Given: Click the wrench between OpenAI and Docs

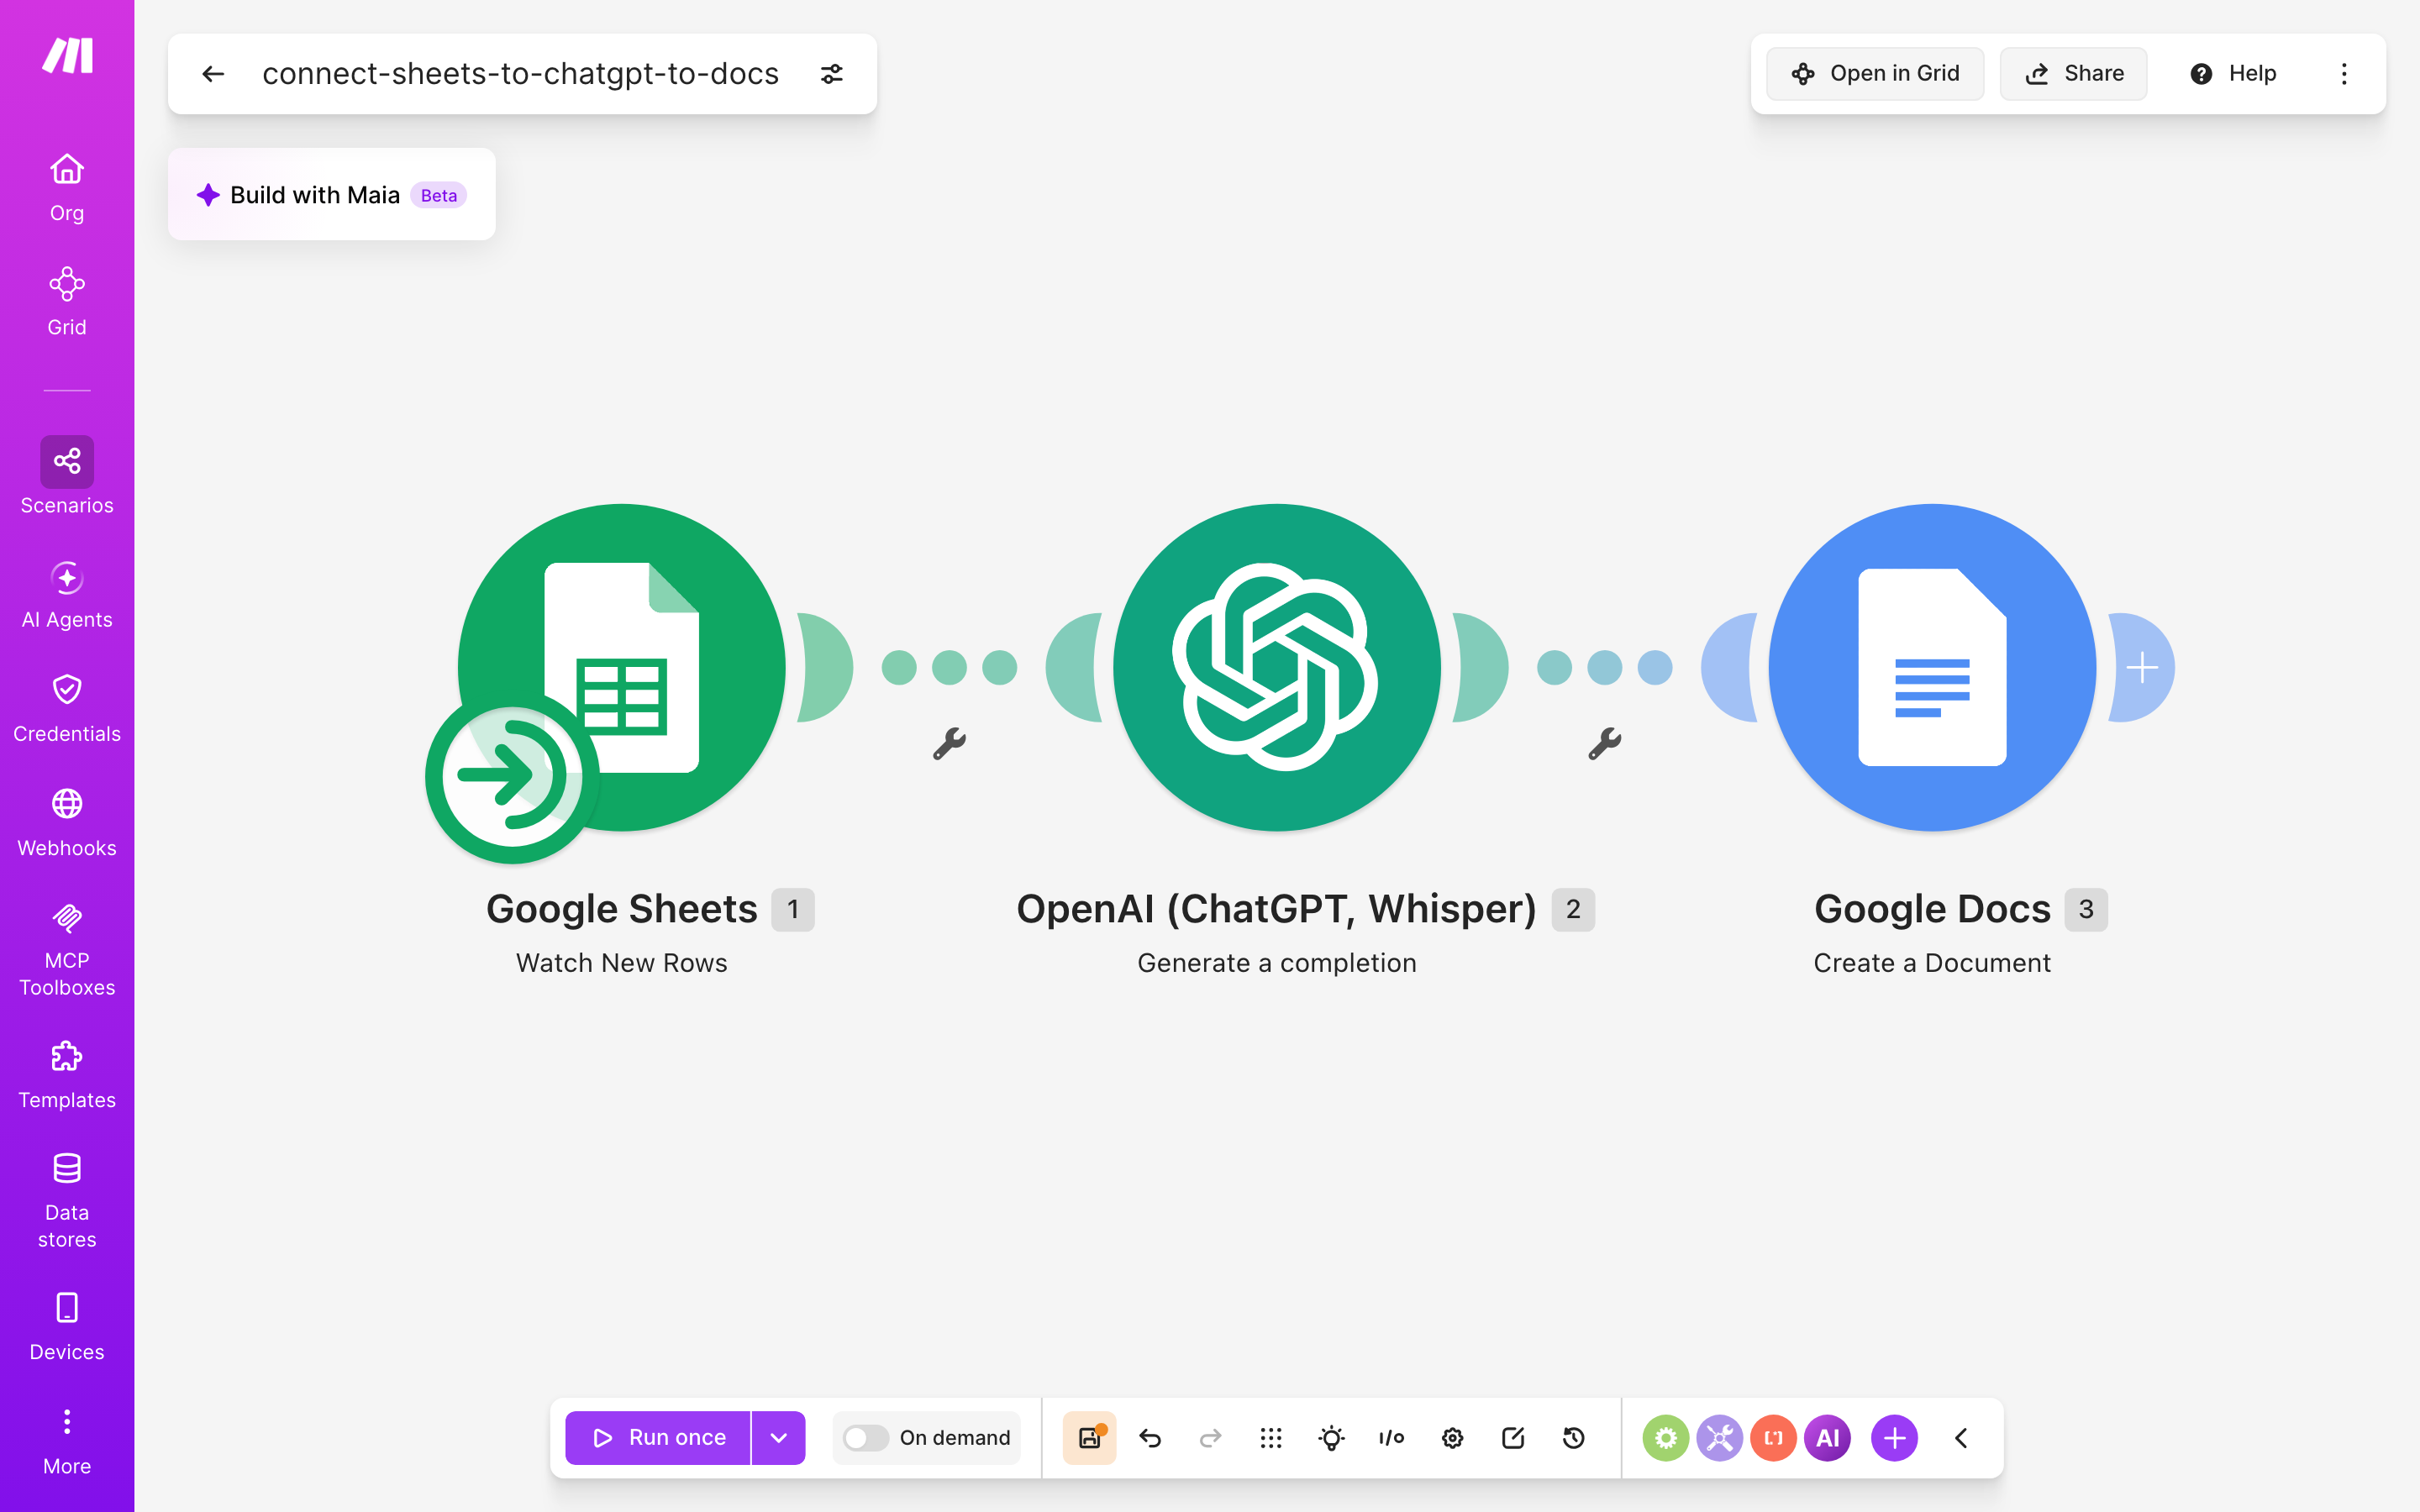Looking at the screenshot, I should tap(1604, 743).
